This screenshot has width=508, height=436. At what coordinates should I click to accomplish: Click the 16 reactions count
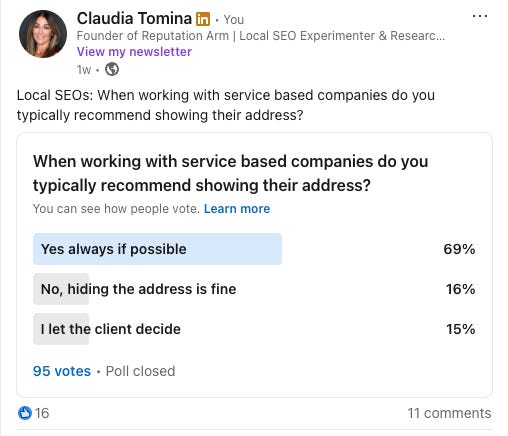[42, 413]
